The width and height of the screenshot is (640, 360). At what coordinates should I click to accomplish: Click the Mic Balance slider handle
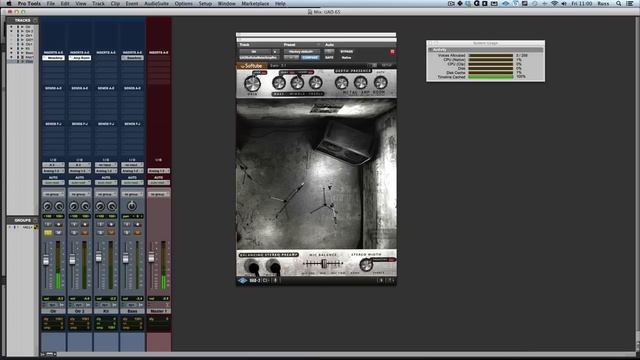click(324, 264)
